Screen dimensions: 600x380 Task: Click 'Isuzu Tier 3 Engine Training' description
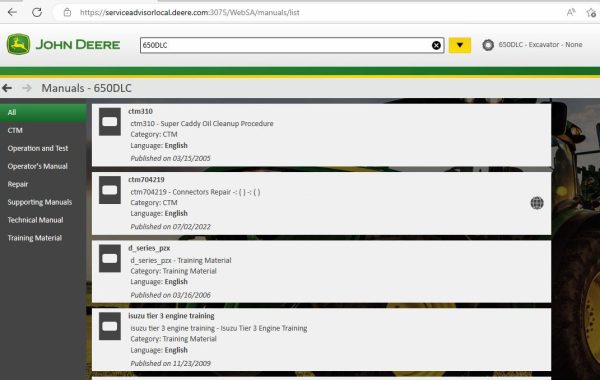(x=264, y=328)
